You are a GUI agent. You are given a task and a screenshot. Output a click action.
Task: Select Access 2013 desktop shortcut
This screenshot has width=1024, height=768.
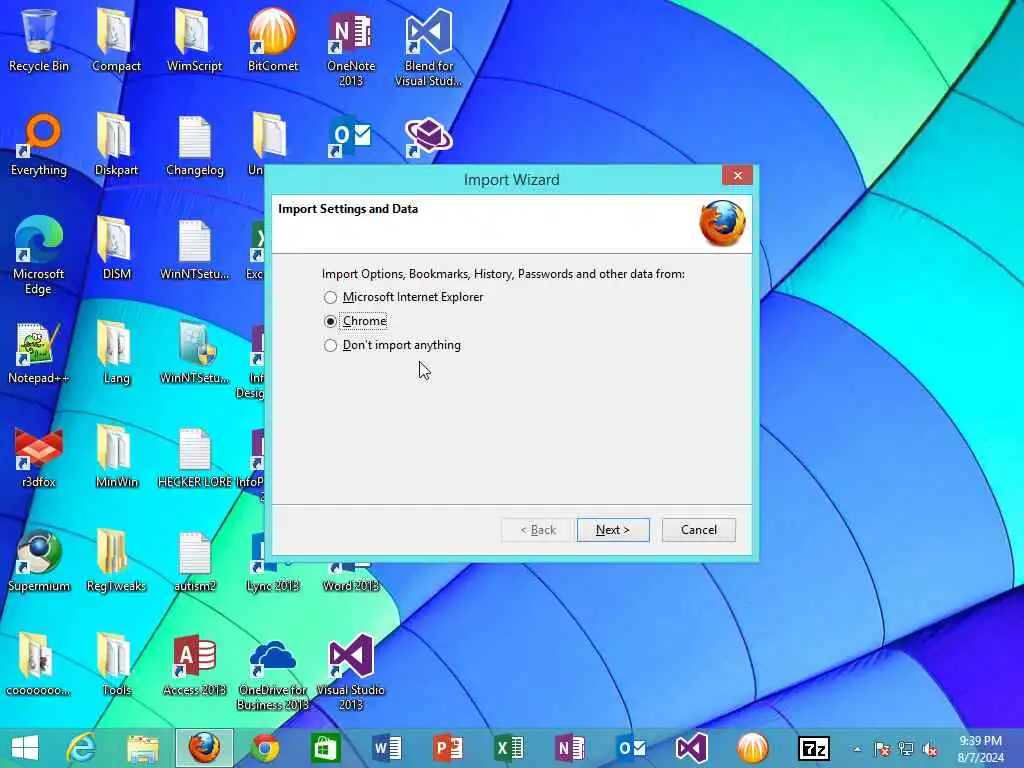coord(194,664)
